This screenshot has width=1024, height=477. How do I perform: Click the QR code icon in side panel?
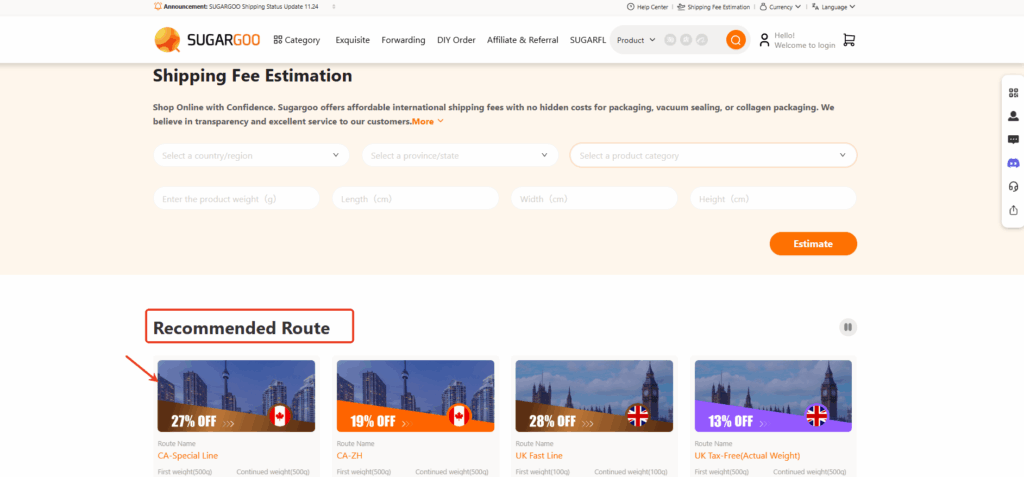(x=1014, y=93)
